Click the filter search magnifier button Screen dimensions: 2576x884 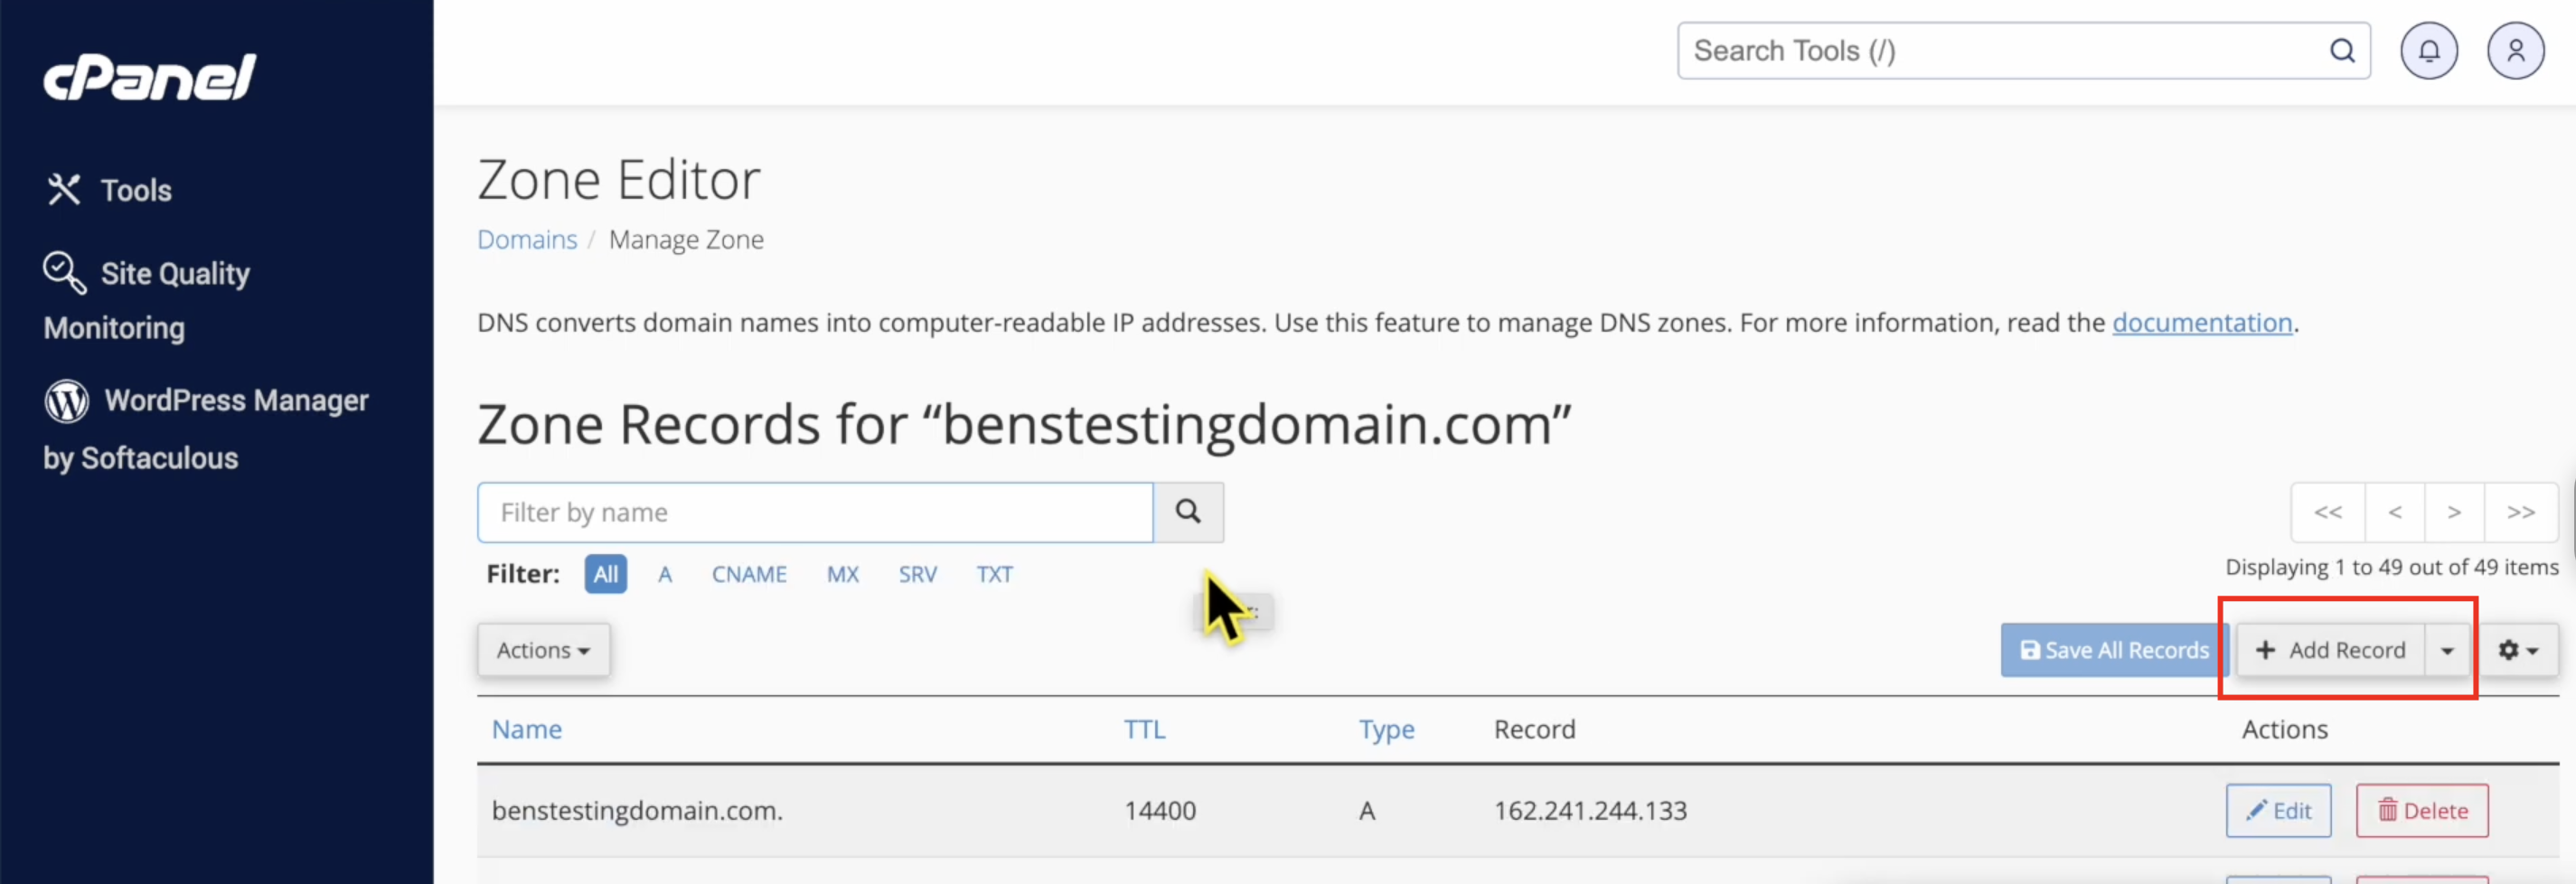coord(1188,512)
